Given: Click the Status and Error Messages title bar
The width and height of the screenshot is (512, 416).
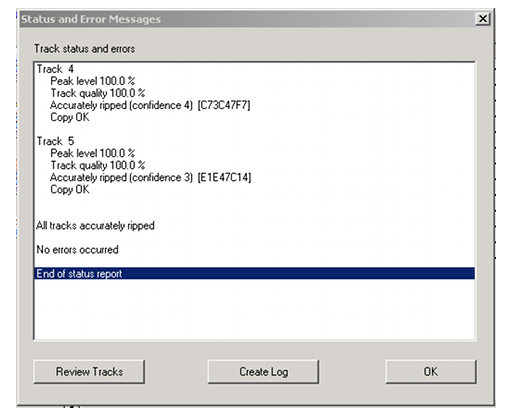Looking at the screenshot, I should [247, 19].
